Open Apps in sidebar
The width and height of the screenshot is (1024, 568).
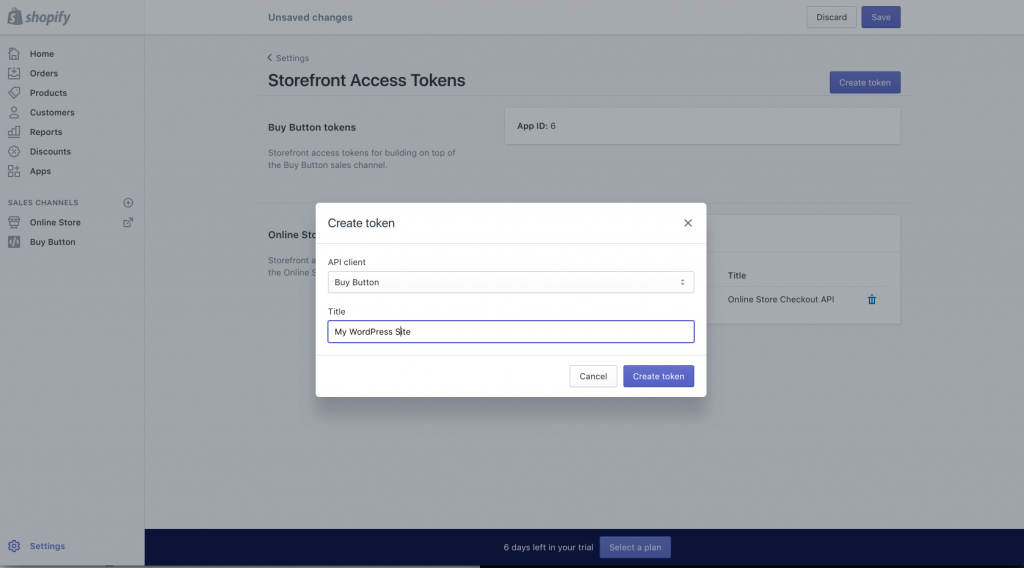(40, 171)
